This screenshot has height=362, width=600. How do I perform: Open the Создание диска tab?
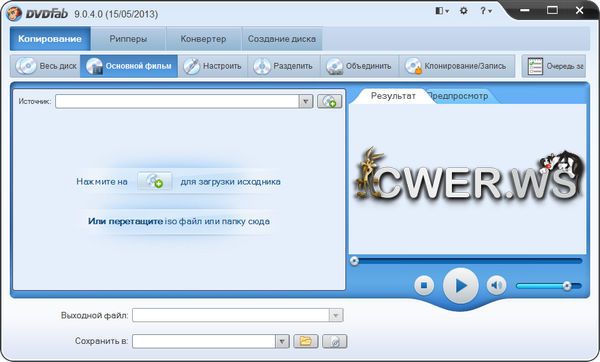pos(282,39)
